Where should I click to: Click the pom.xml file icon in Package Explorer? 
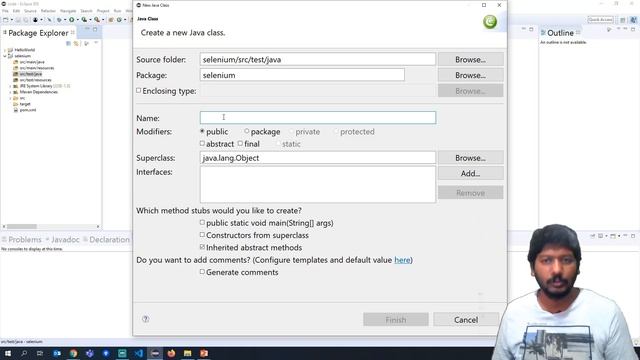coord(16,110)
